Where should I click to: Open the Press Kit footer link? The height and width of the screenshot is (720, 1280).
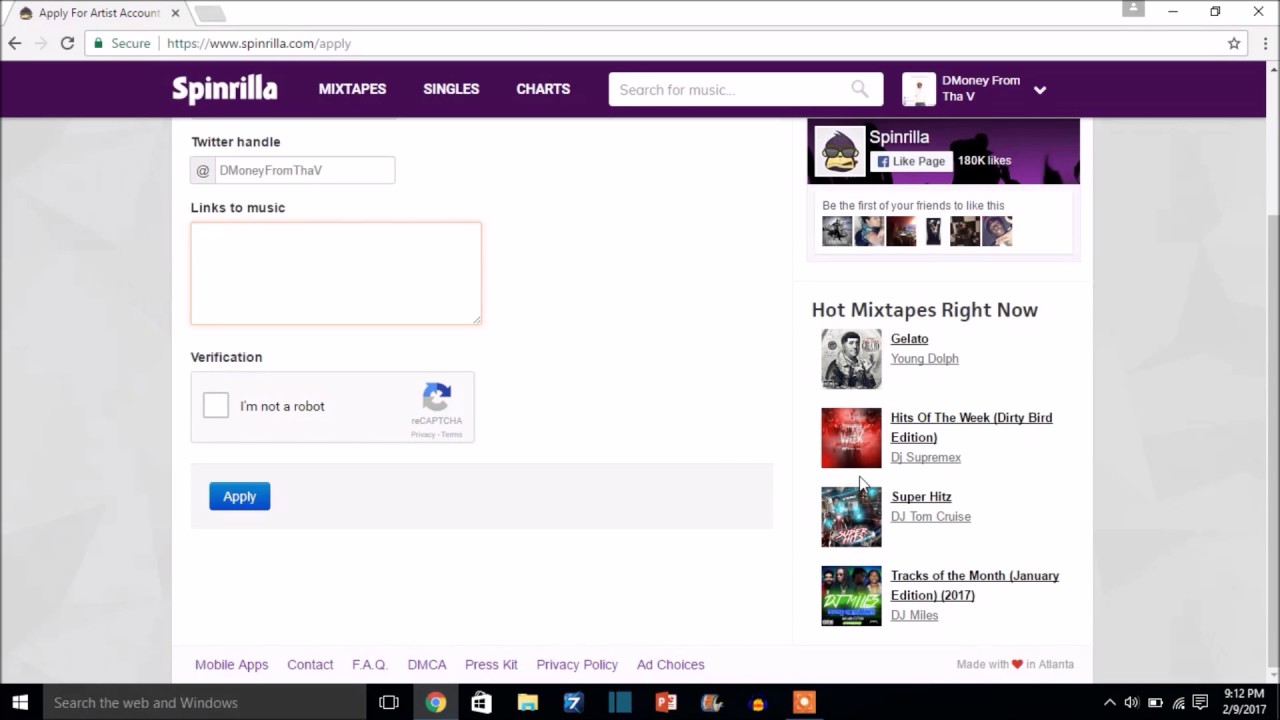pyautogui.click(x=491, y=664)
